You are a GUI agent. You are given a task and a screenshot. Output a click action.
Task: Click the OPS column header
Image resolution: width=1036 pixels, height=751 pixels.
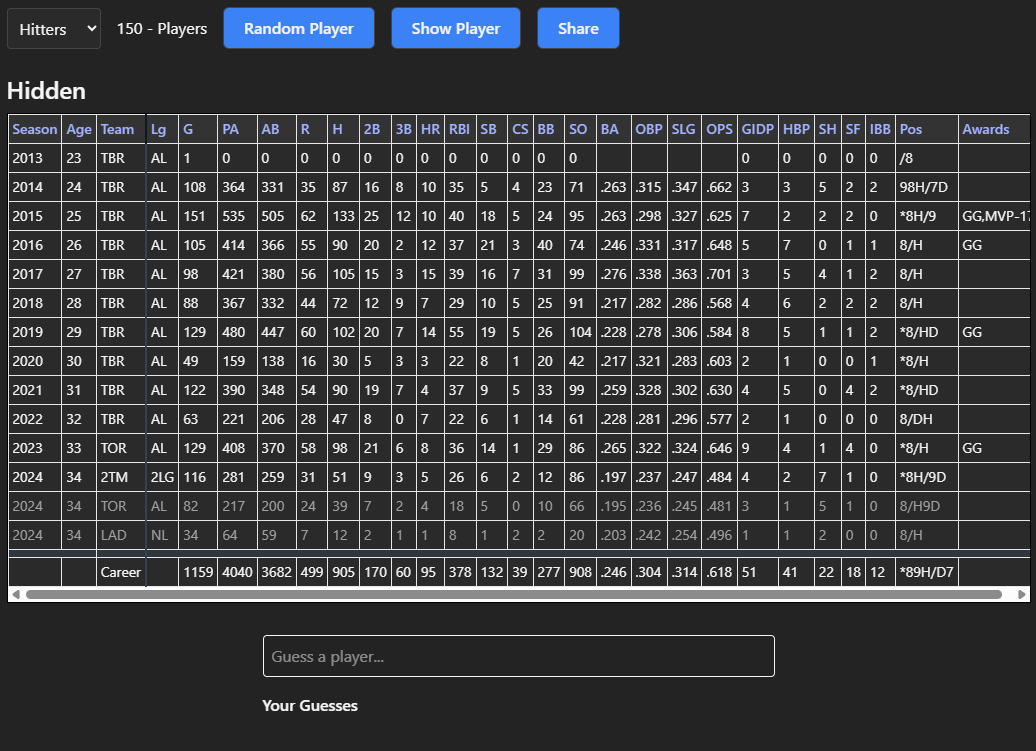pos(718,129)
